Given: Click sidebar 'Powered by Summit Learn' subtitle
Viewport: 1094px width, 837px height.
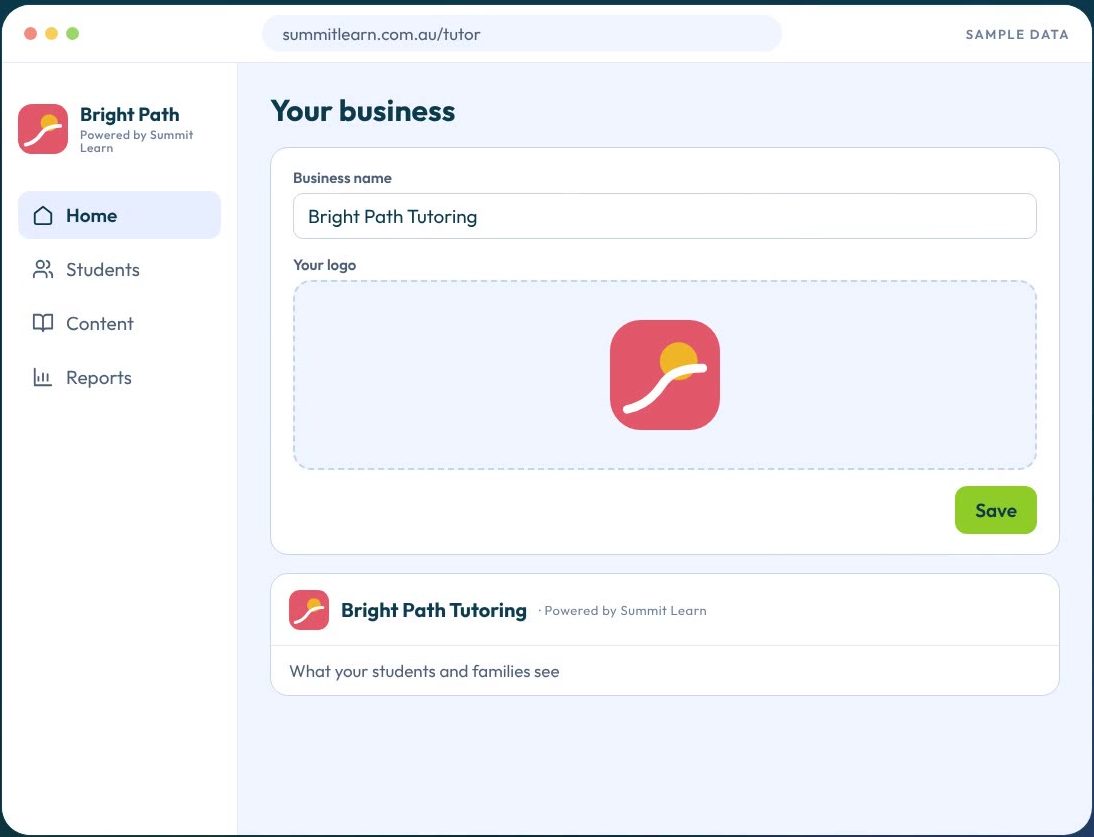Looking at the screenshot, I should tap(137, 141).
